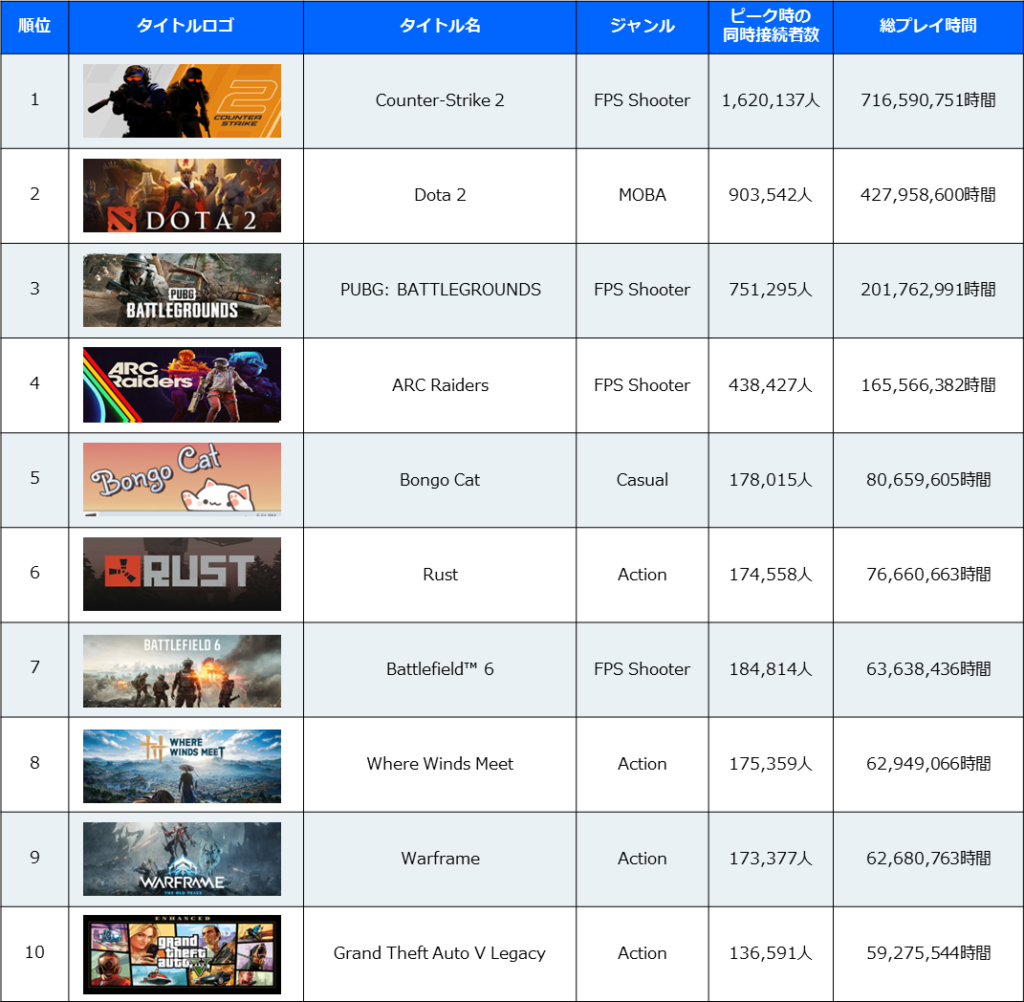Click the MOBA genre cell
The height and width of the screenshot is (1002, 1024).
click(642, 195)
